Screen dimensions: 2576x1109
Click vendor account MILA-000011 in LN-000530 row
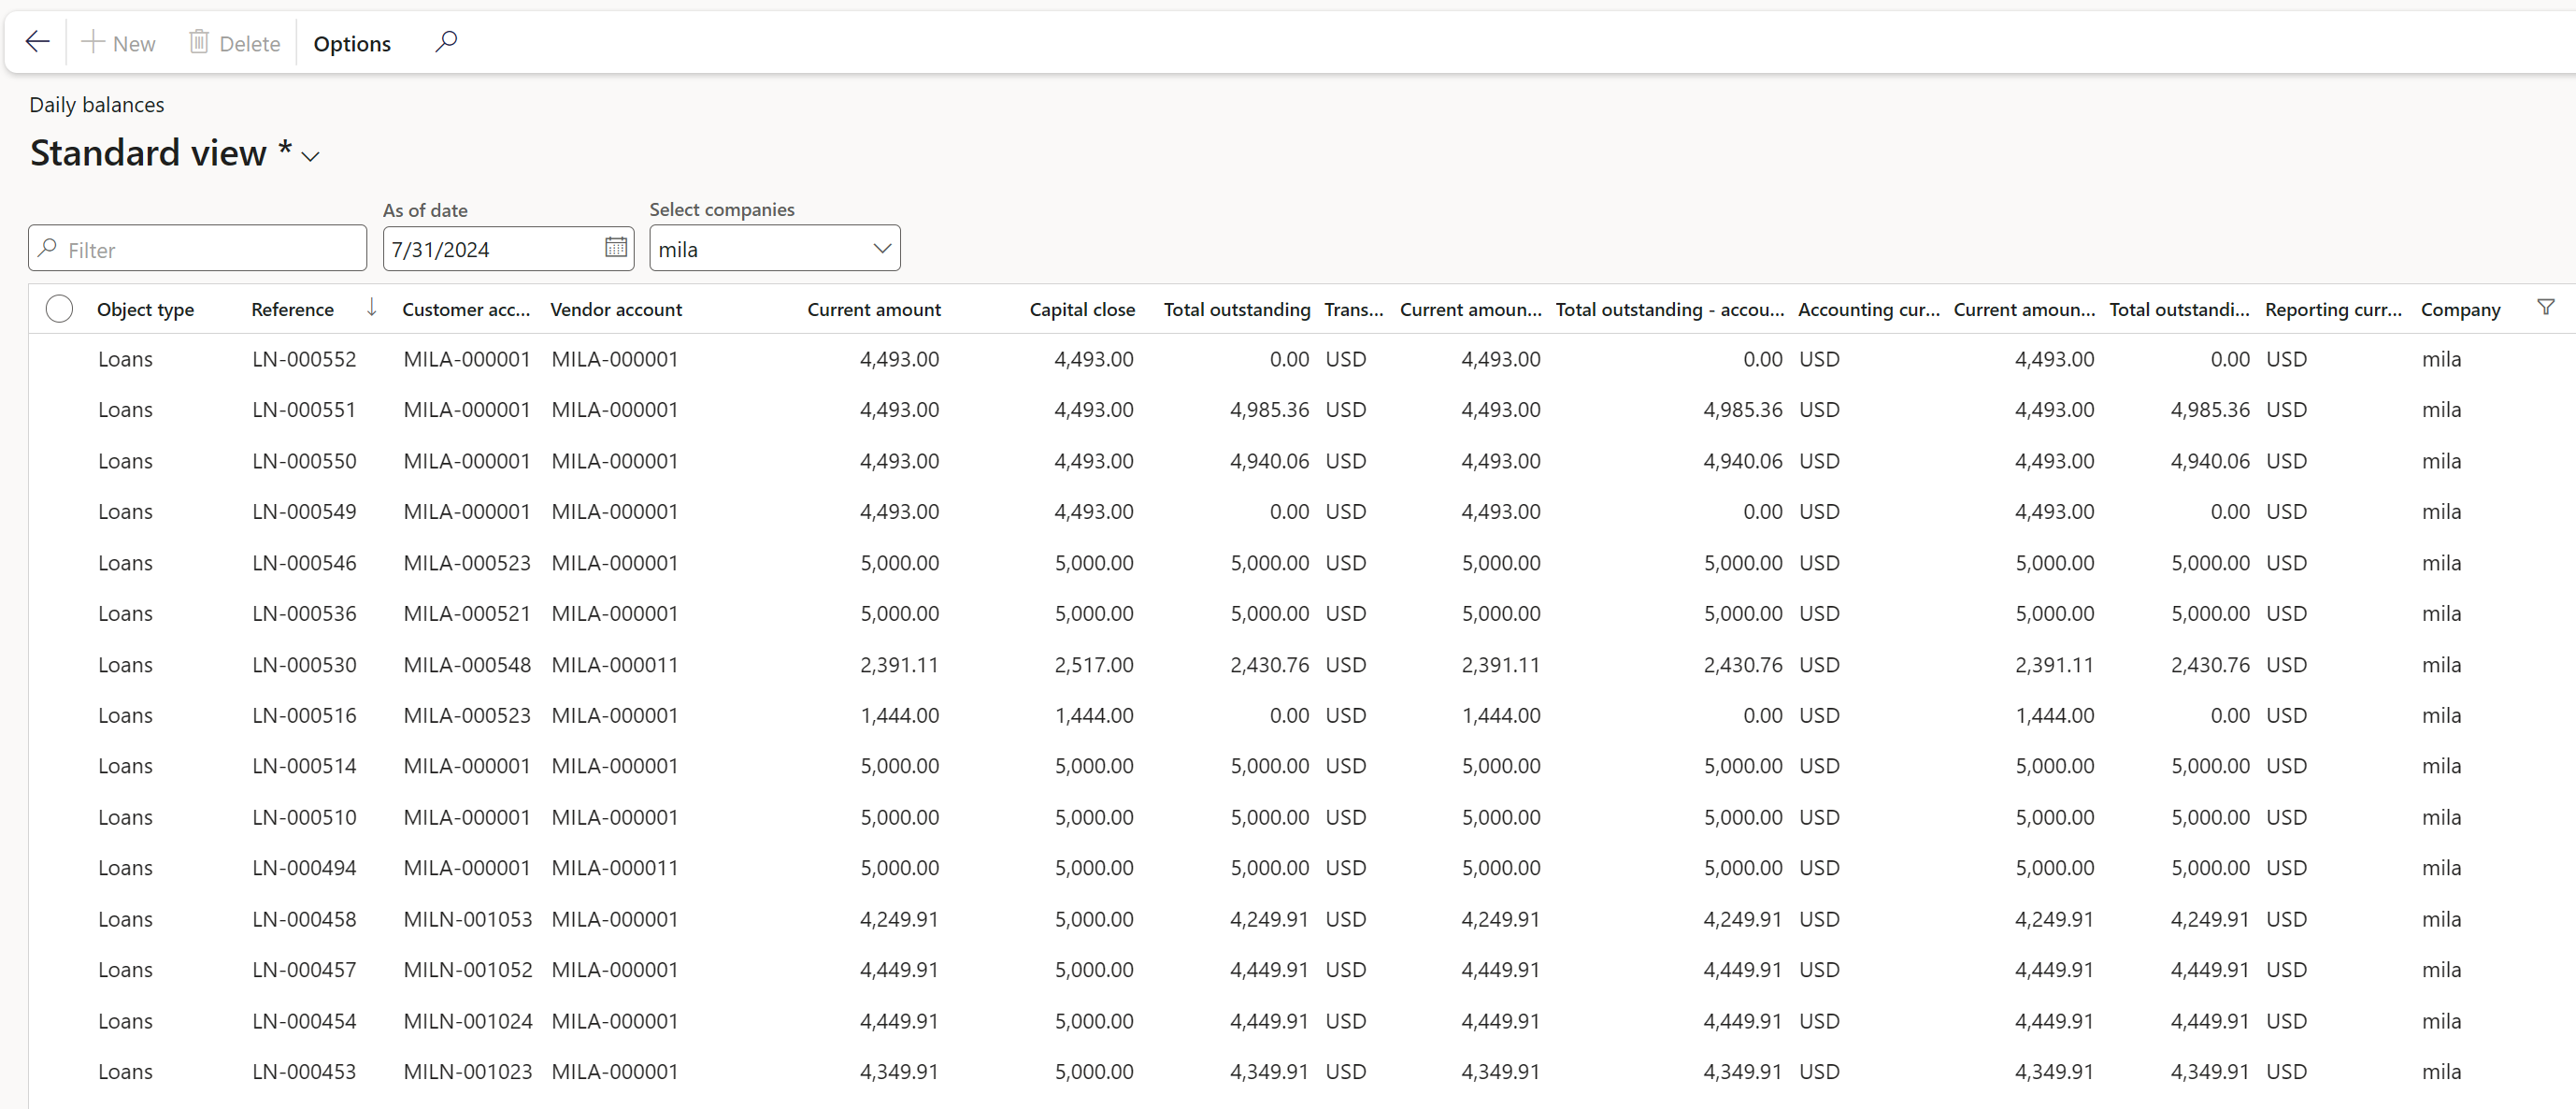pos(615,665)
